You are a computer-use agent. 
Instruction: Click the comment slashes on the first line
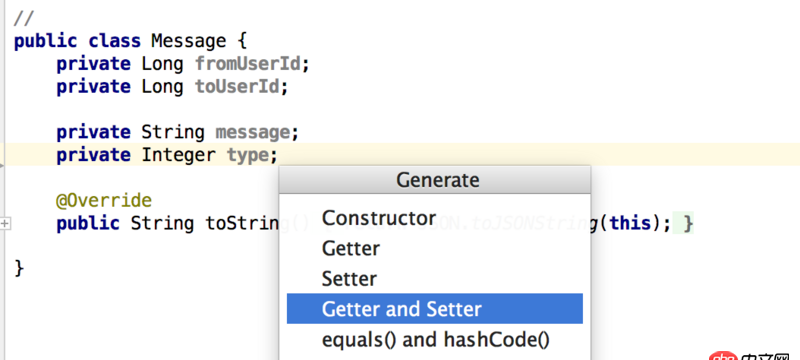(24, 18)
